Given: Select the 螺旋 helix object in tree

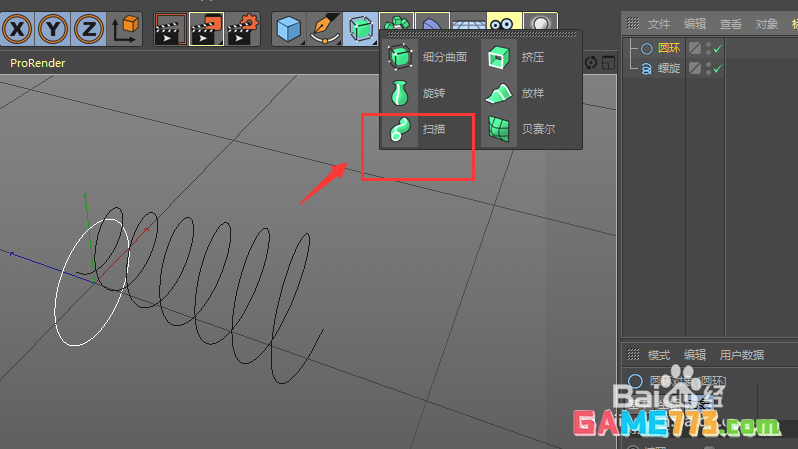Looking at the screenshot, I should point(669,68).
